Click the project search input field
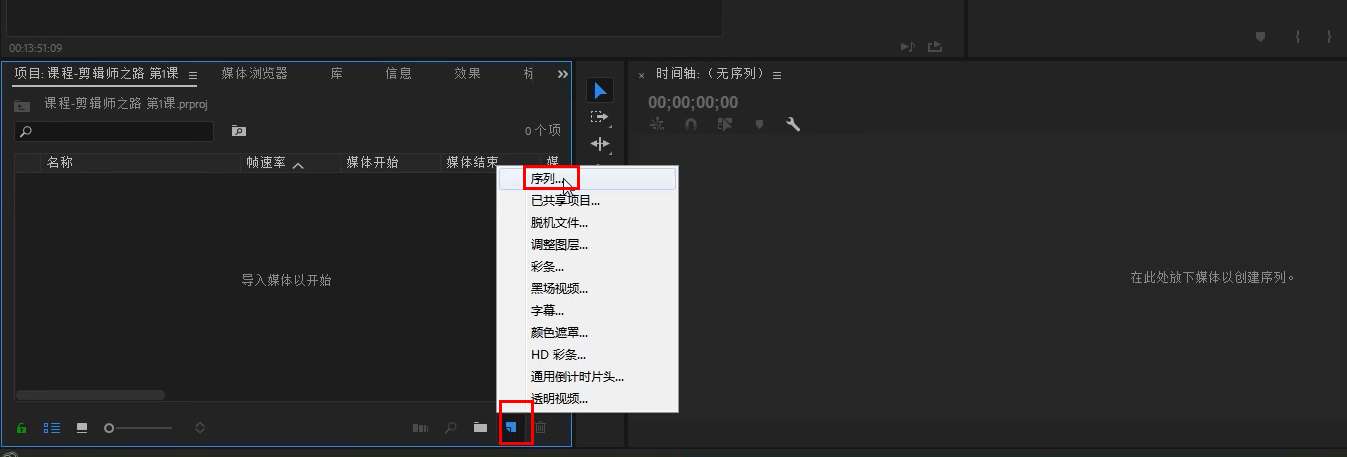Viewport: 1347px width, 457px height. [114, 131]
